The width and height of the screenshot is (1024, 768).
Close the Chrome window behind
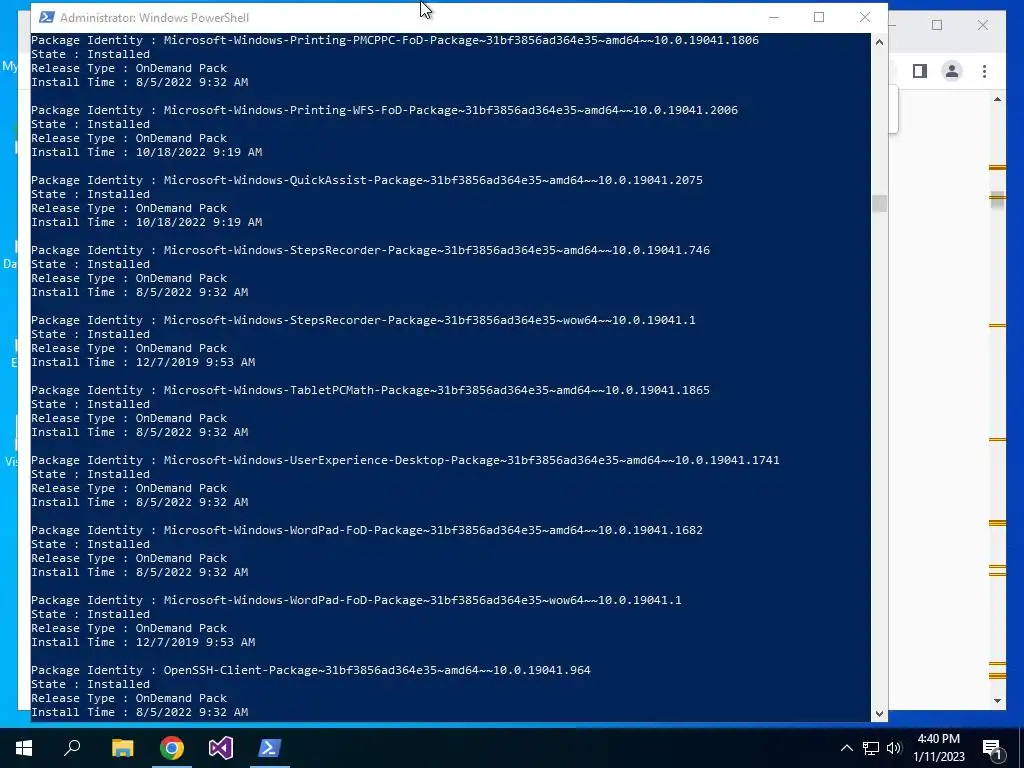(x=983, y=25)
